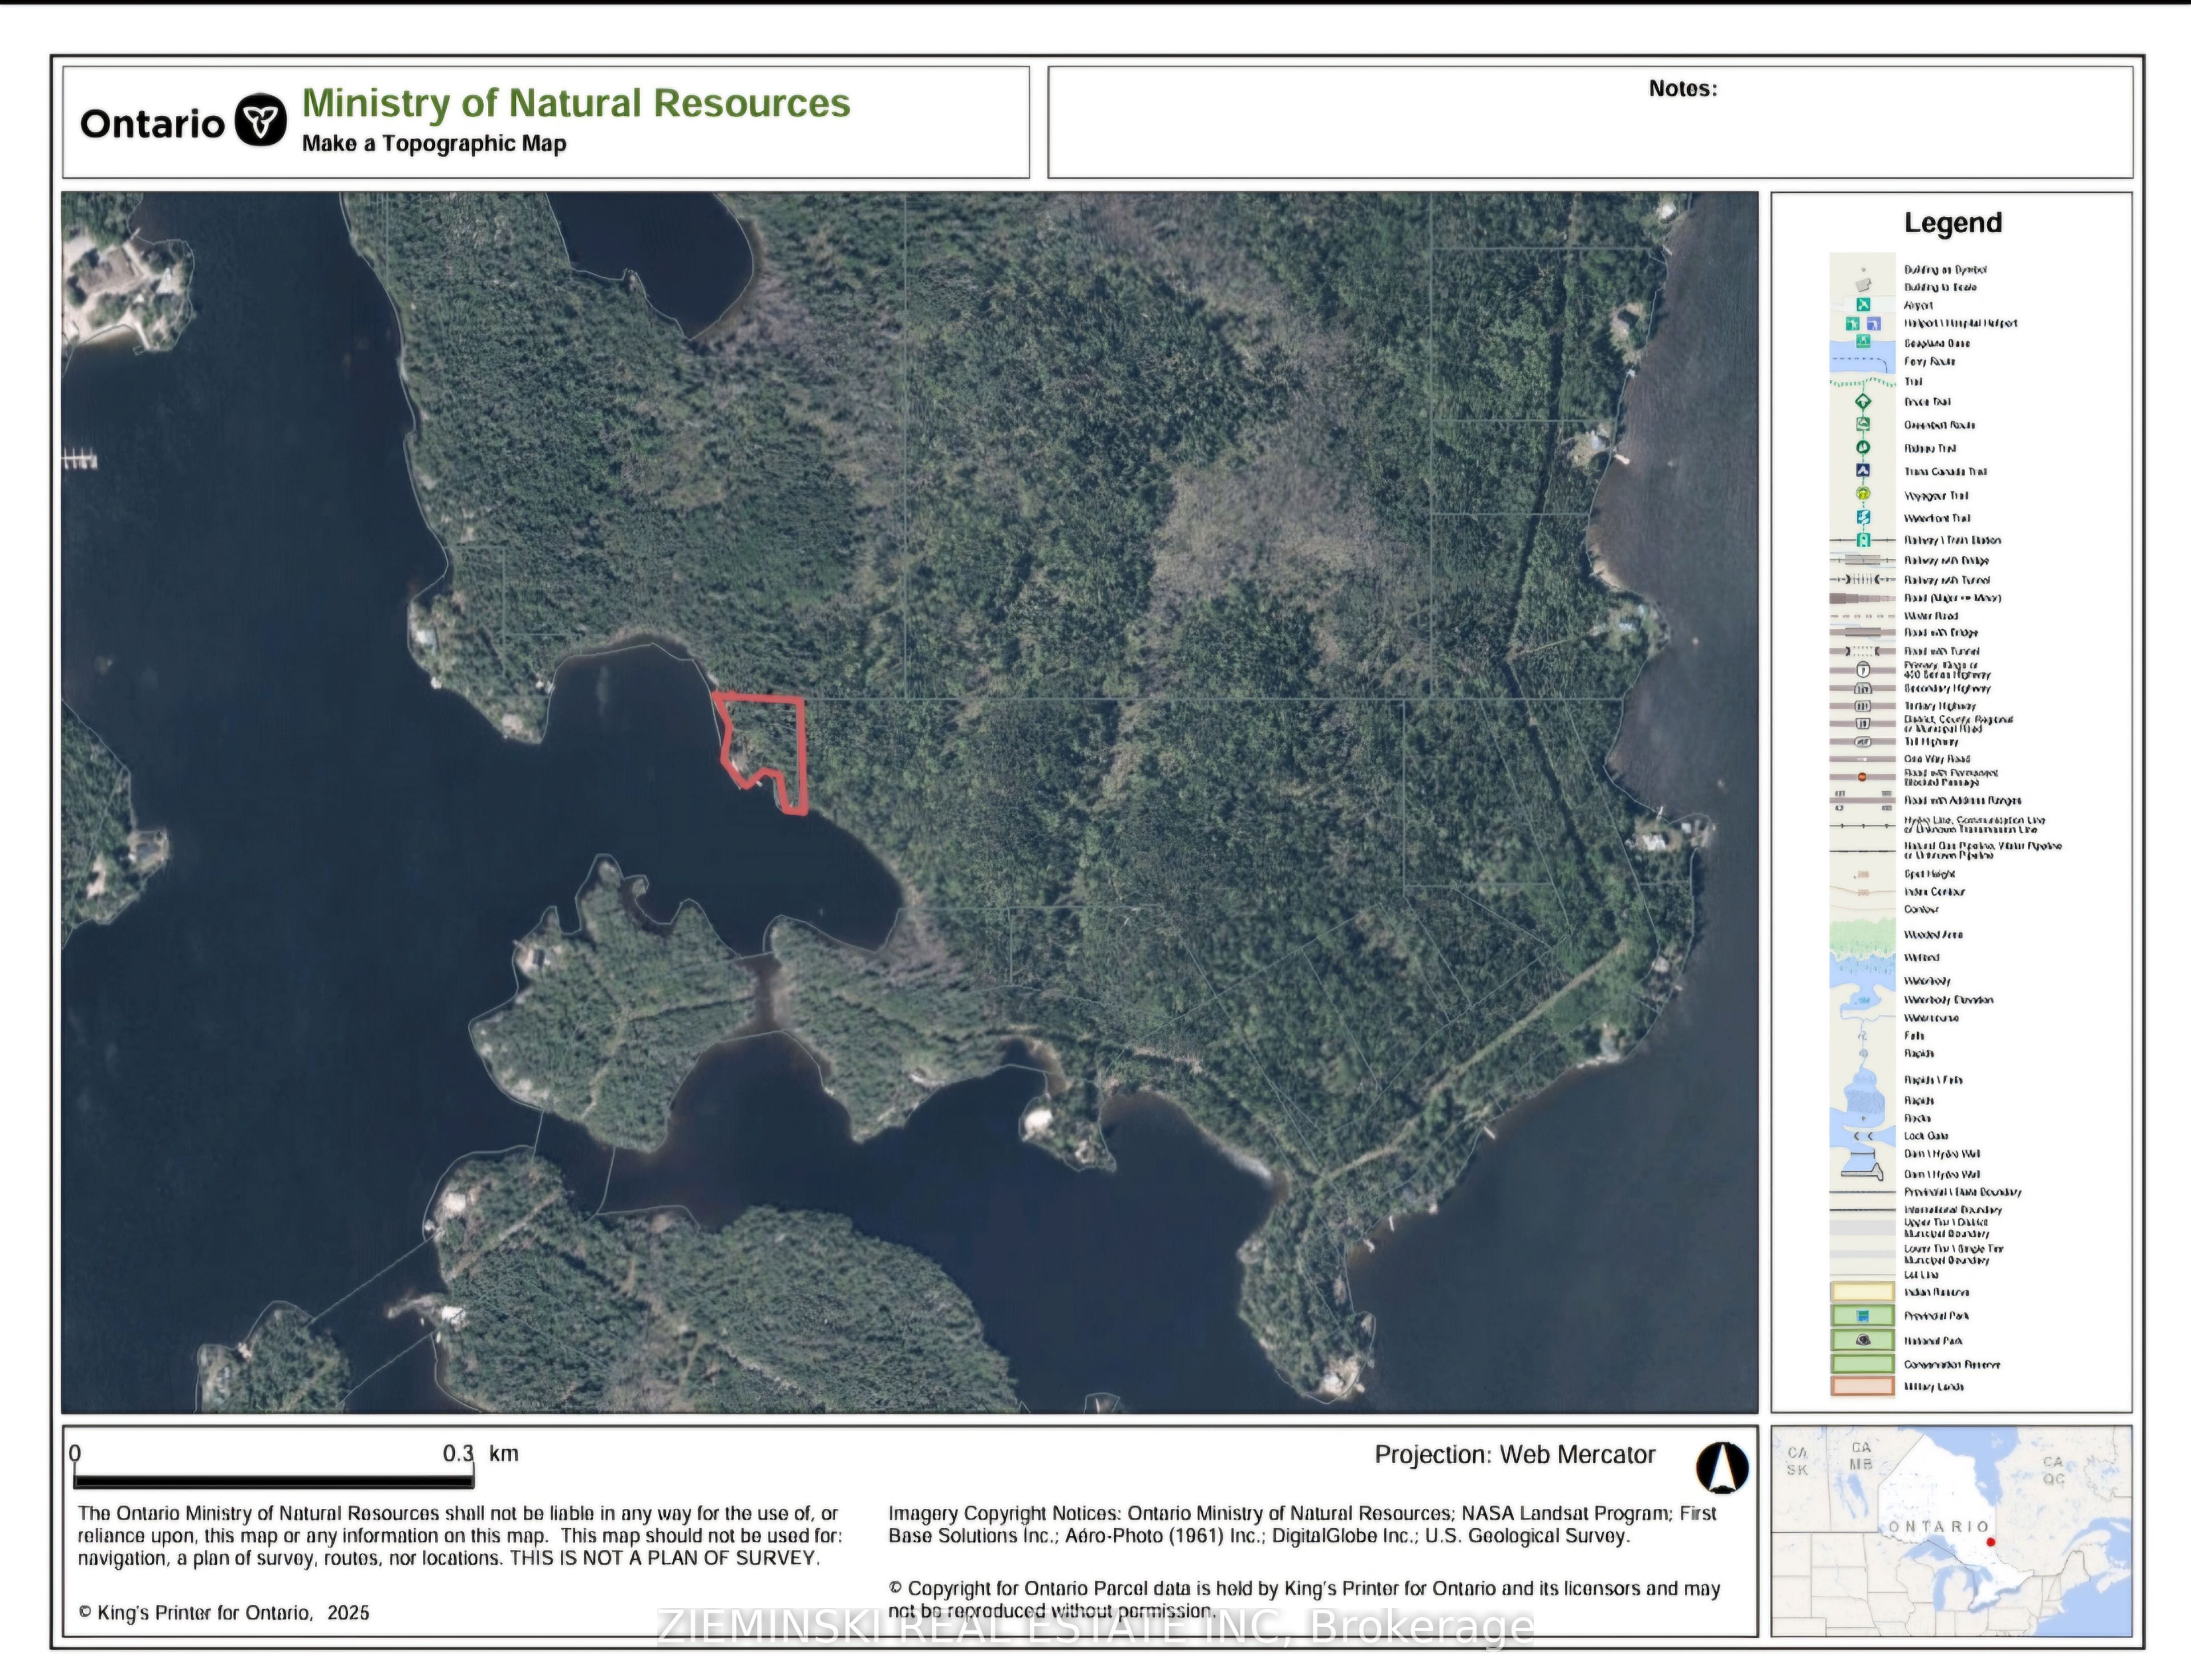The width and height of the screenshot is (2191, 1680).
Task: Click the green Heliport legend icon
Action: [x=1852, y=324]
